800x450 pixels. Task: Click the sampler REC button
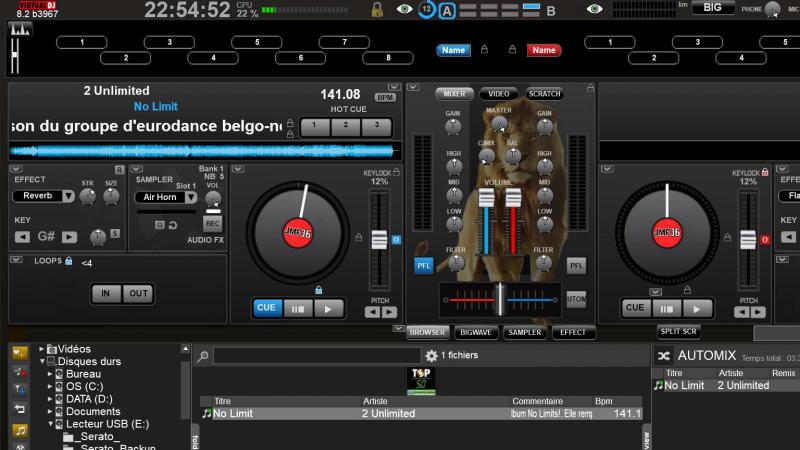[x=213, y=223]
